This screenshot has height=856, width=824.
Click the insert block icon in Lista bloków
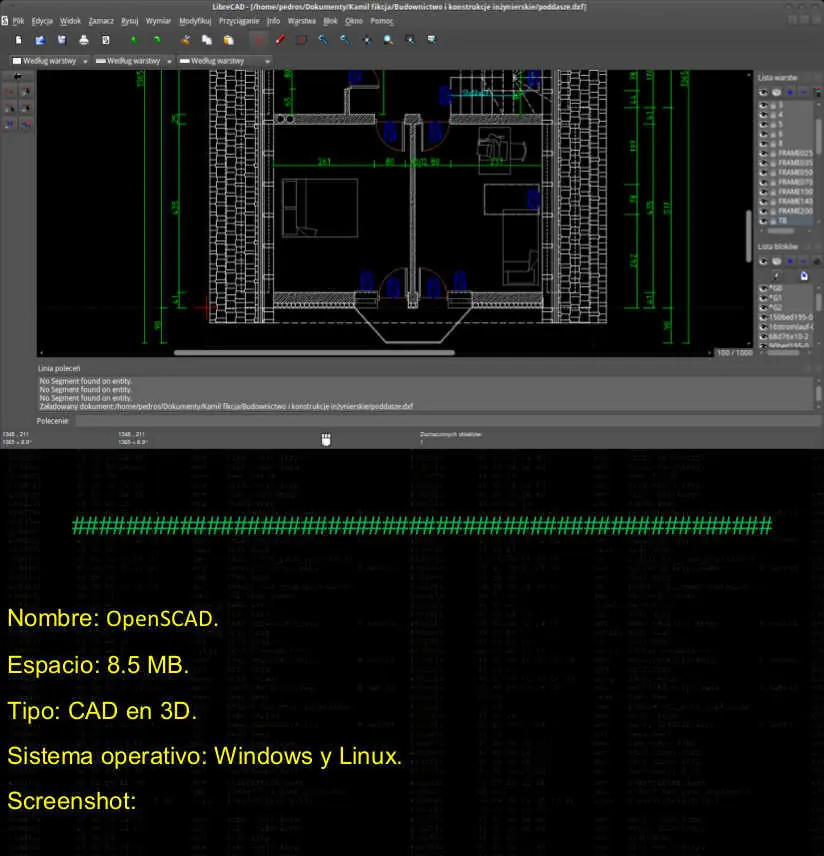pyautogui.click(x=804, y=276)
